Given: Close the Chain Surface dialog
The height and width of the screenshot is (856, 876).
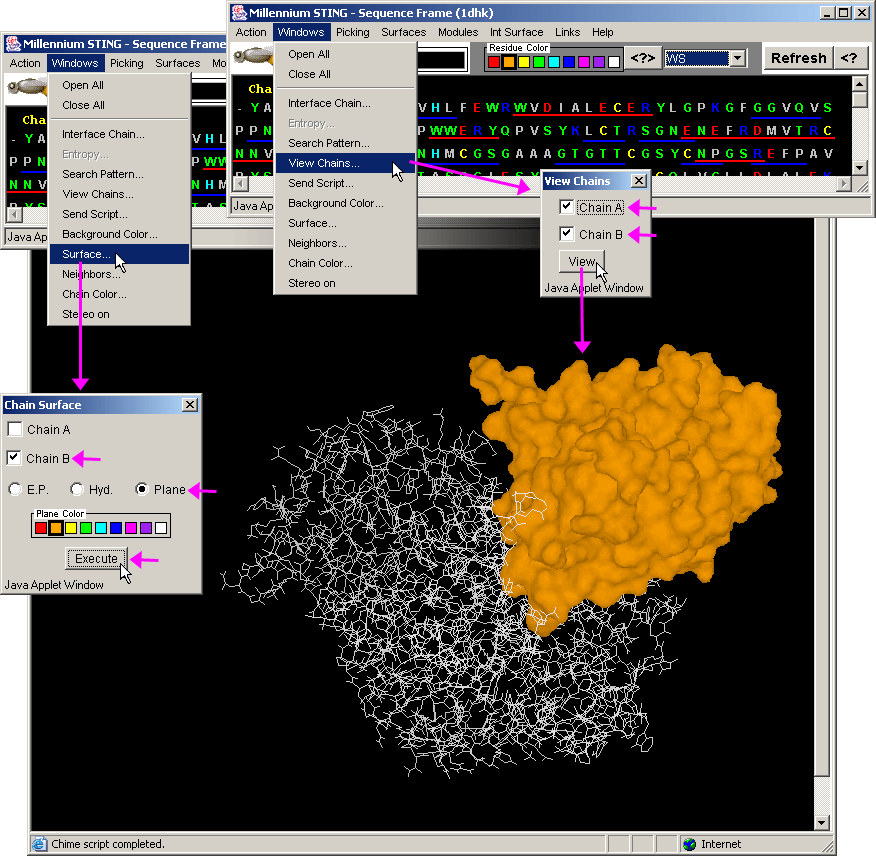Looking at the screenshot, I should pyautogui.click(x=190, y=405).
